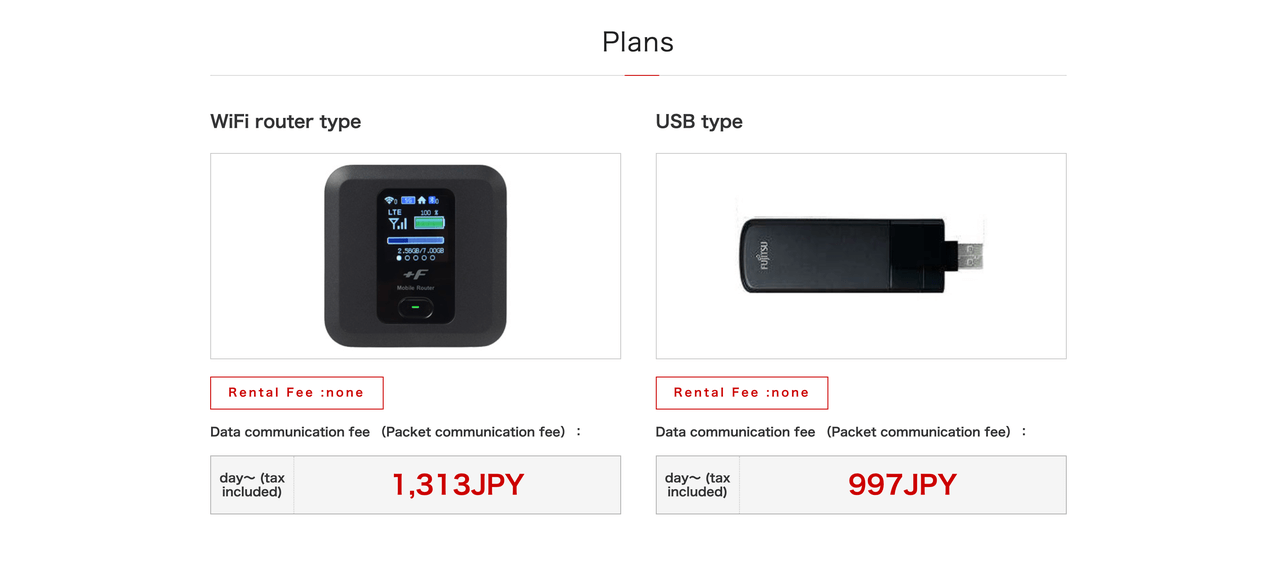Click the USB type heading
The width and height of the screenshot is (1280, 569).
[x=699, y=121]
